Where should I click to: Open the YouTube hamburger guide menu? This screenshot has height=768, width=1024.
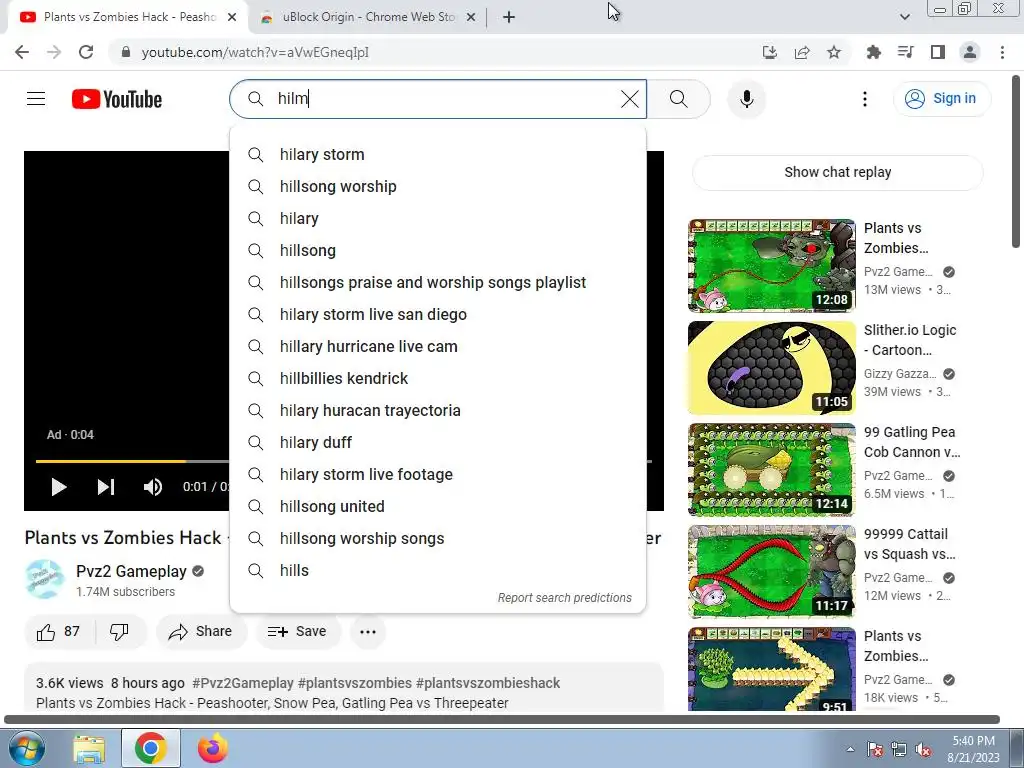tap(36, 99)
